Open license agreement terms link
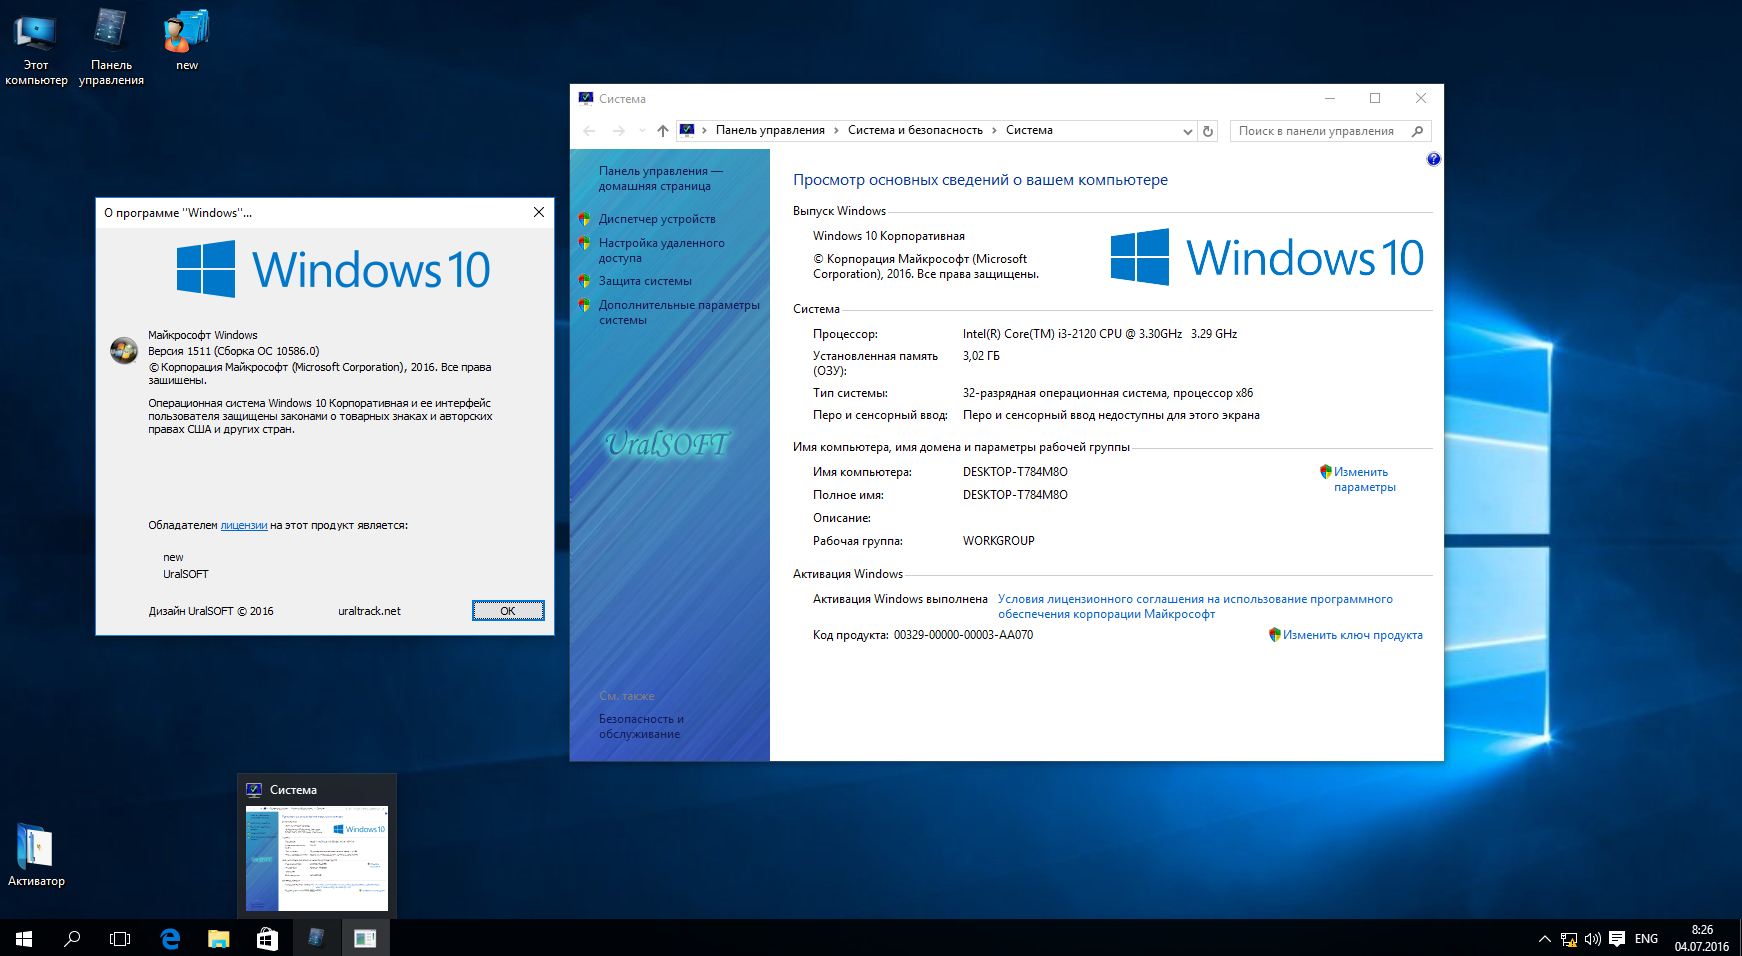Screen dimensions: 1742x956 [x=1195, y=606]
